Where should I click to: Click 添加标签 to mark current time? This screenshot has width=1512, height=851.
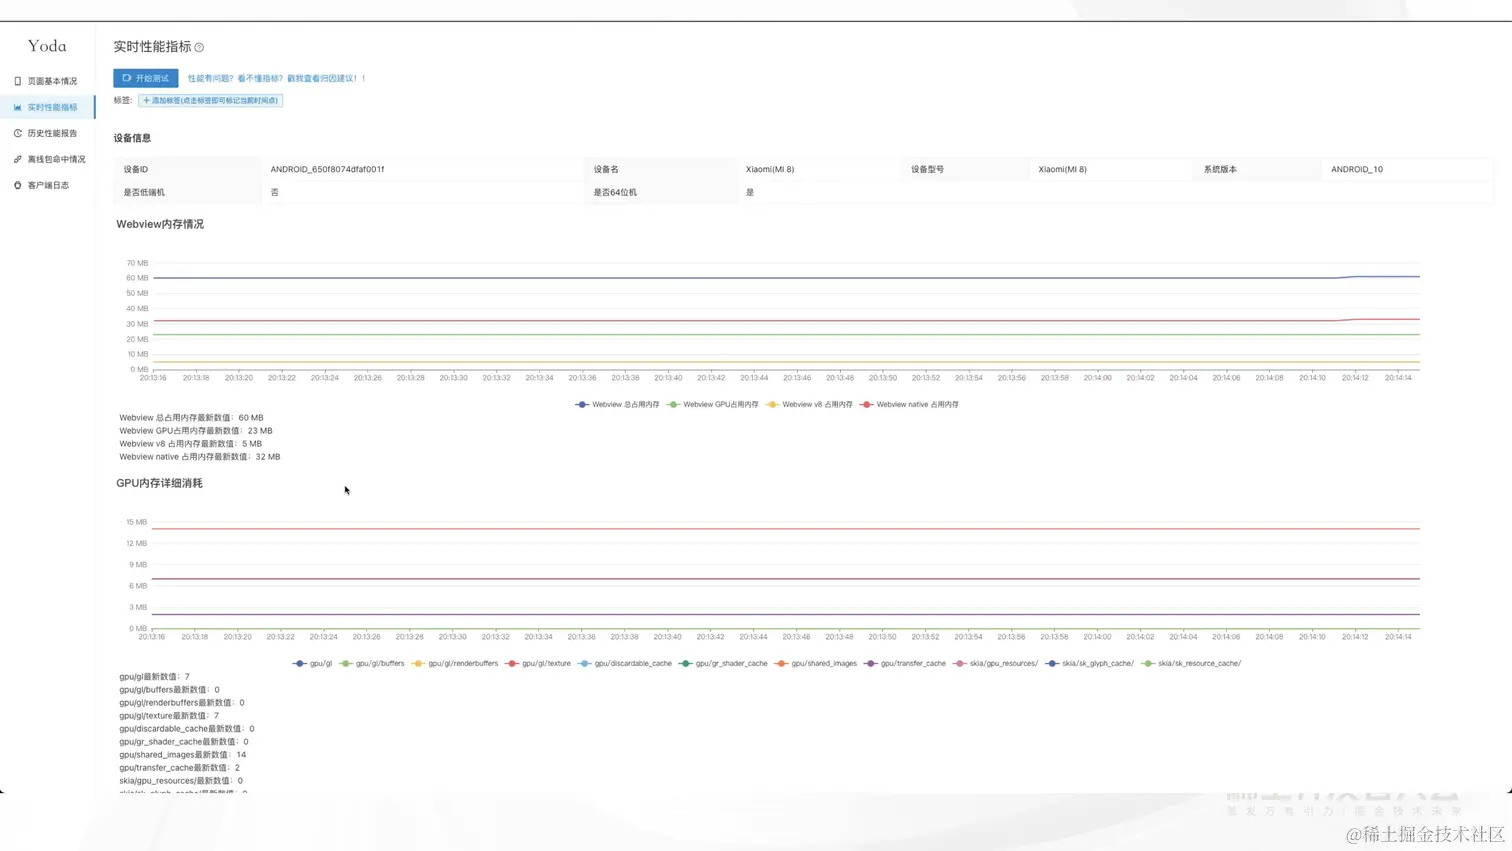point(210,100)
